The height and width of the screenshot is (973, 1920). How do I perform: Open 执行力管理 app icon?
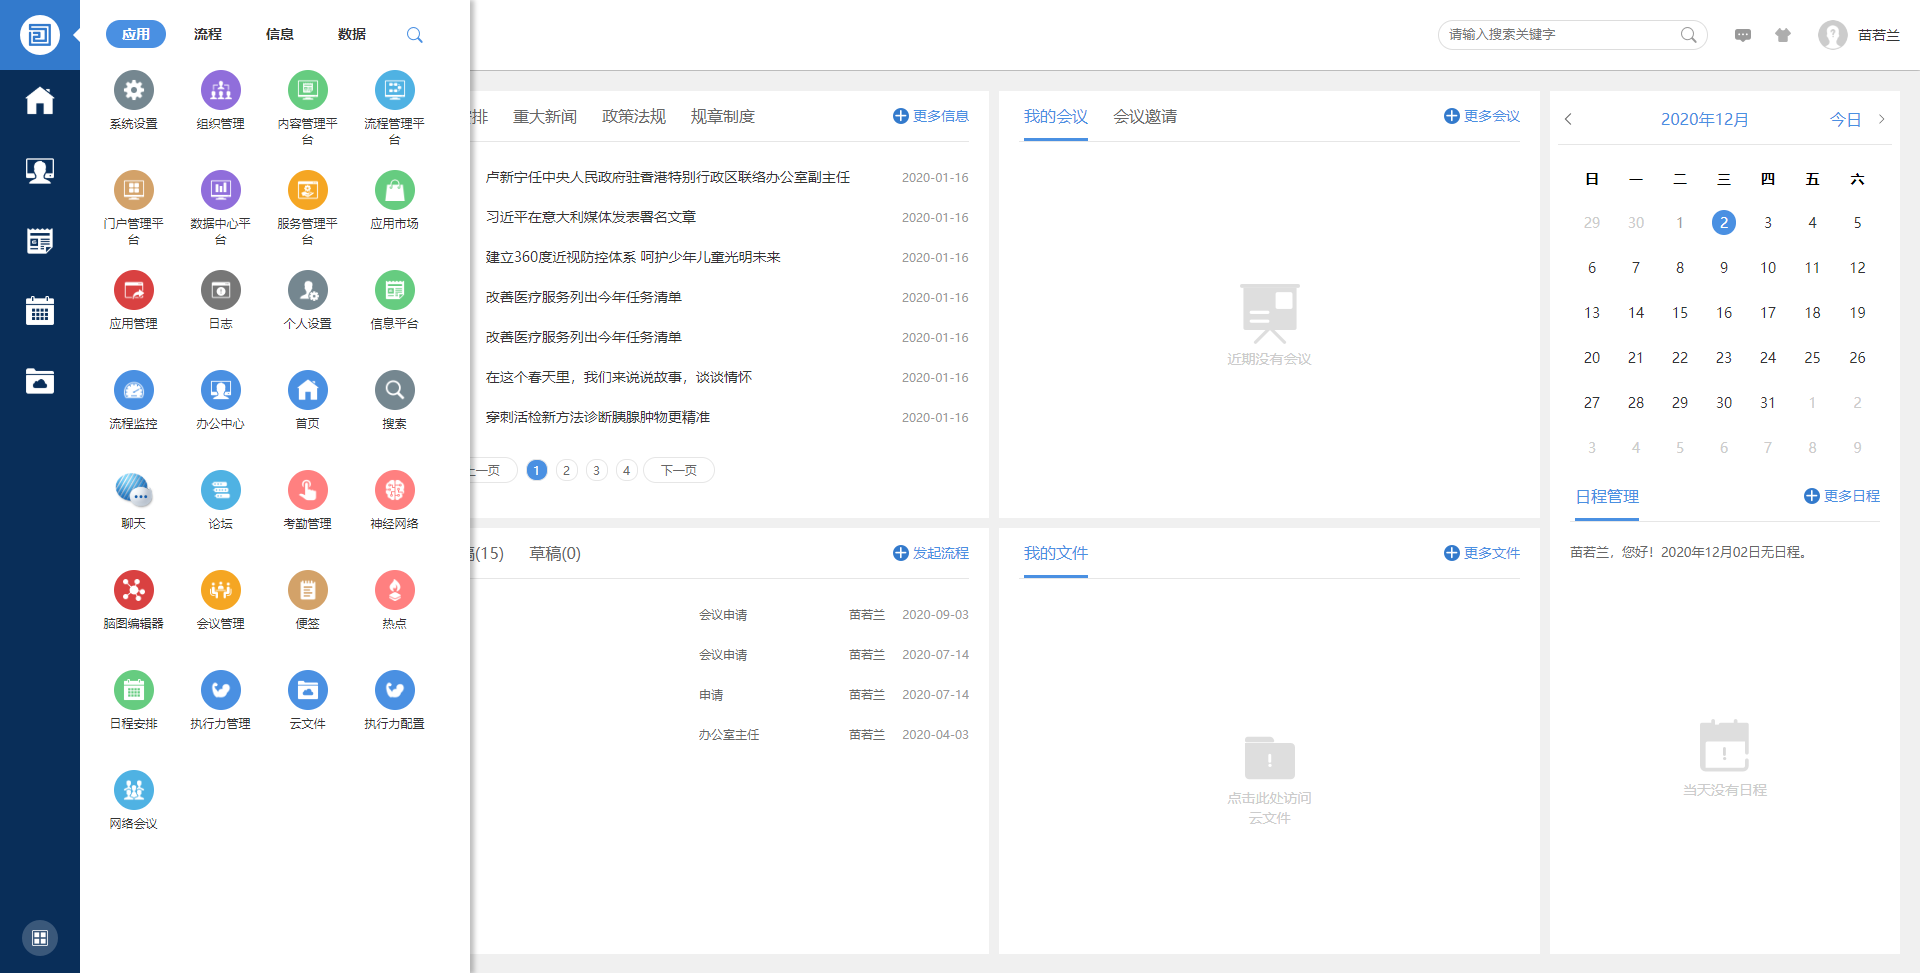point(221,690)
